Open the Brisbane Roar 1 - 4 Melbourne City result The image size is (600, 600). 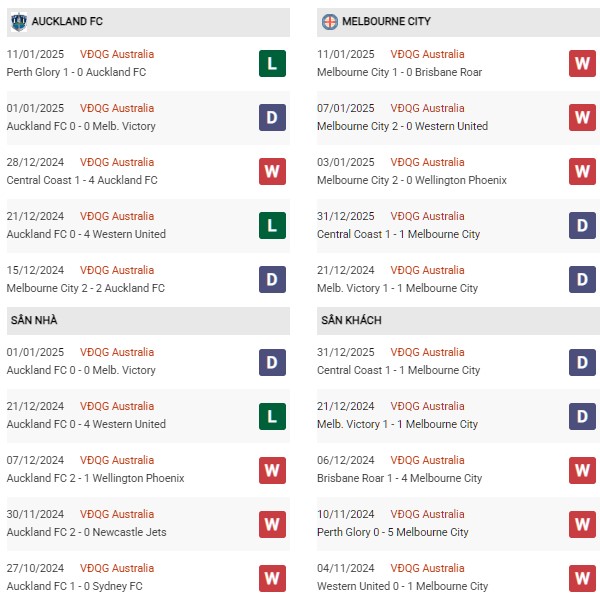[x=399, y=478]
